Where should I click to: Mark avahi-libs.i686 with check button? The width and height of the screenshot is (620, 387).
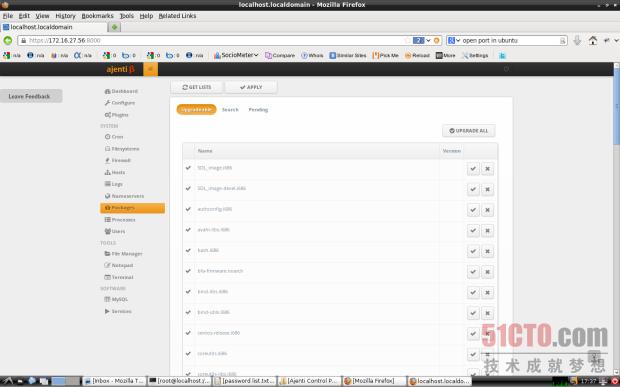coord(473,230)
